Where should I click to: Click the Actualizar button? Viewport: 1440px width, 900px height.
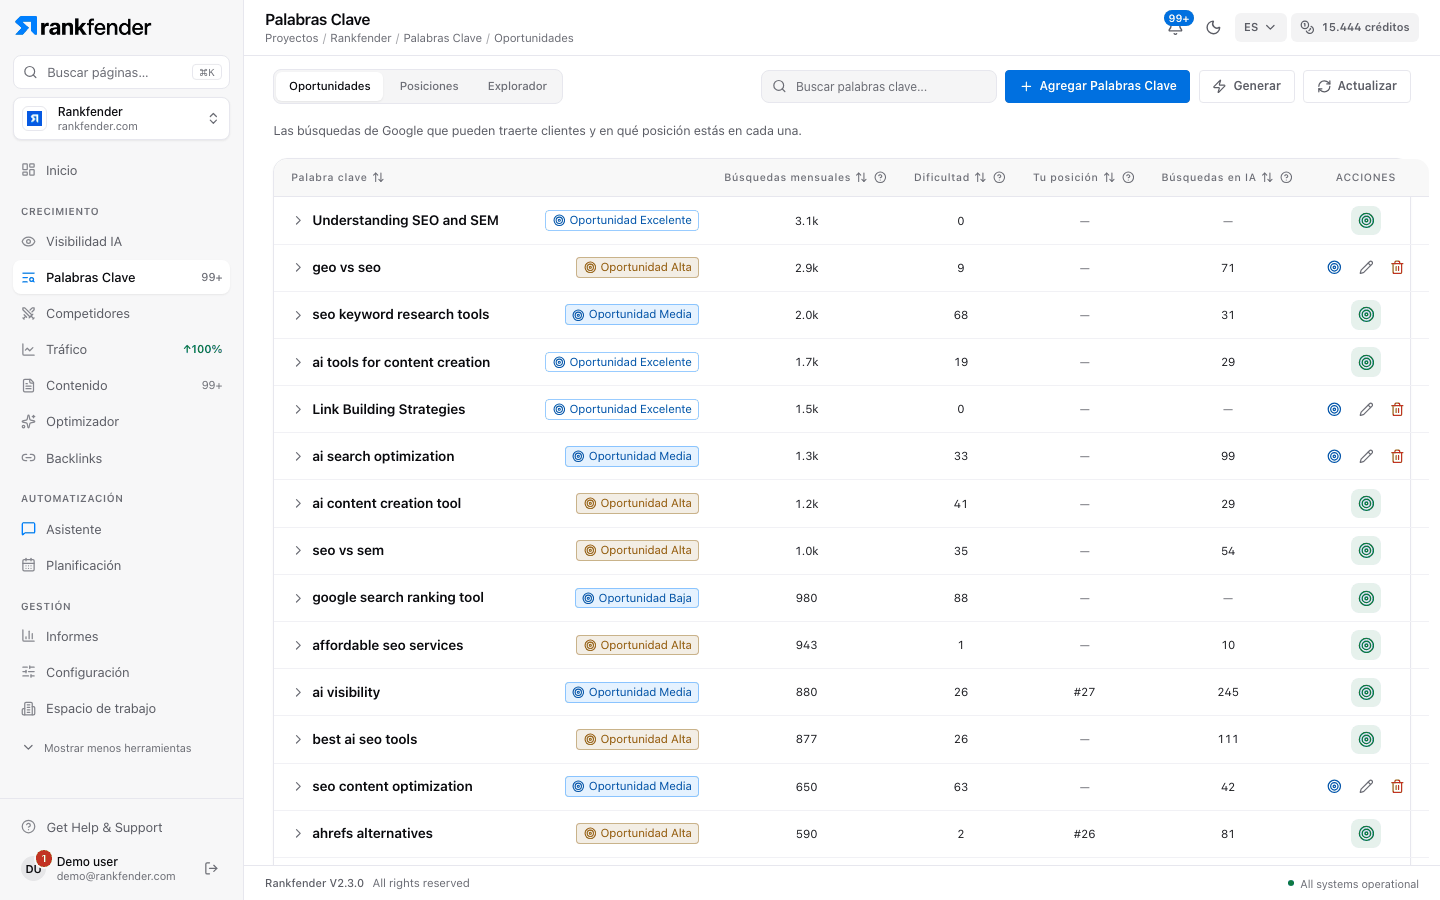[x=1356, y=86]
